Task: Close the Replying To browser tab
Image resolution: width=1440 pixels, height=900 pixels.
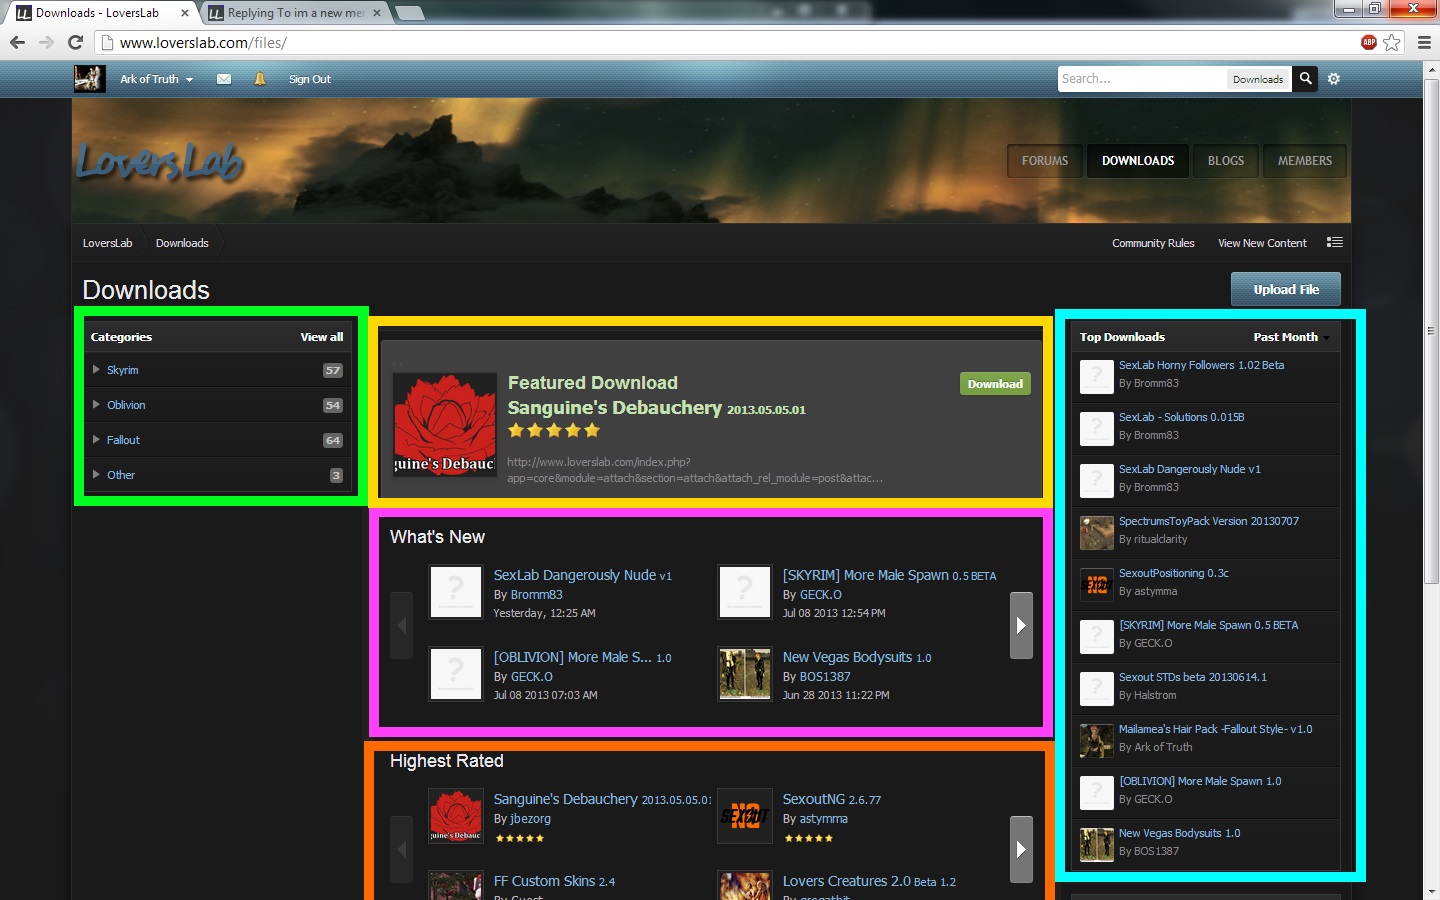Action: pyautogui.click(x=377, y=13)
